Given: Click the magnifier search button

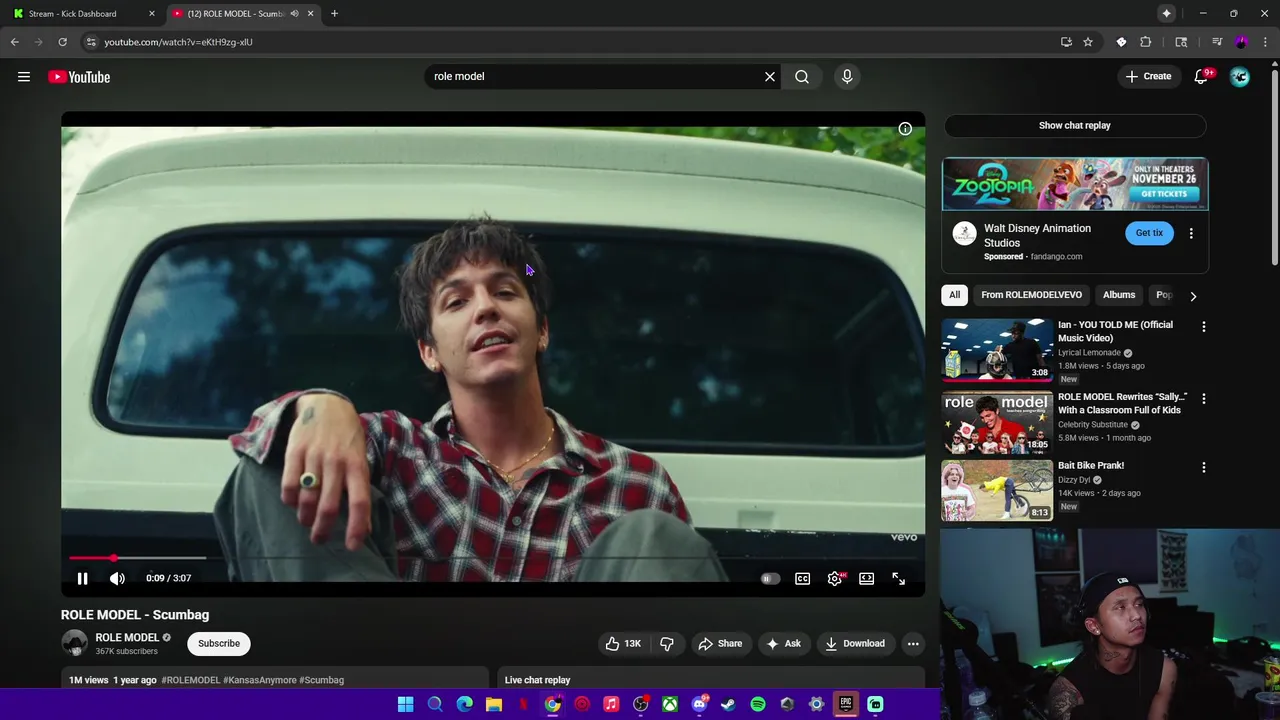Looking at the screenshot, I should point(802,76).
